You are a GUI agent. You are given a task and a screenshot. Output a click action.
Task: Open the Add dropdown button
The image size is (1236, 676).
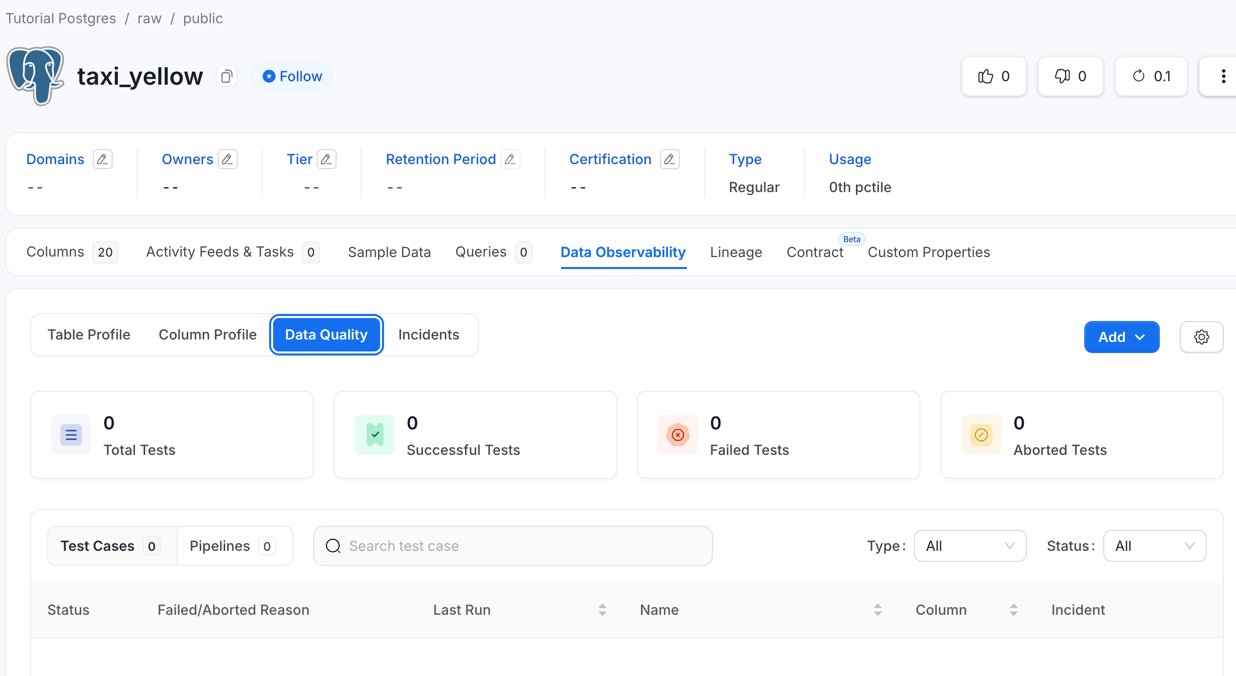click(1121, 338)
